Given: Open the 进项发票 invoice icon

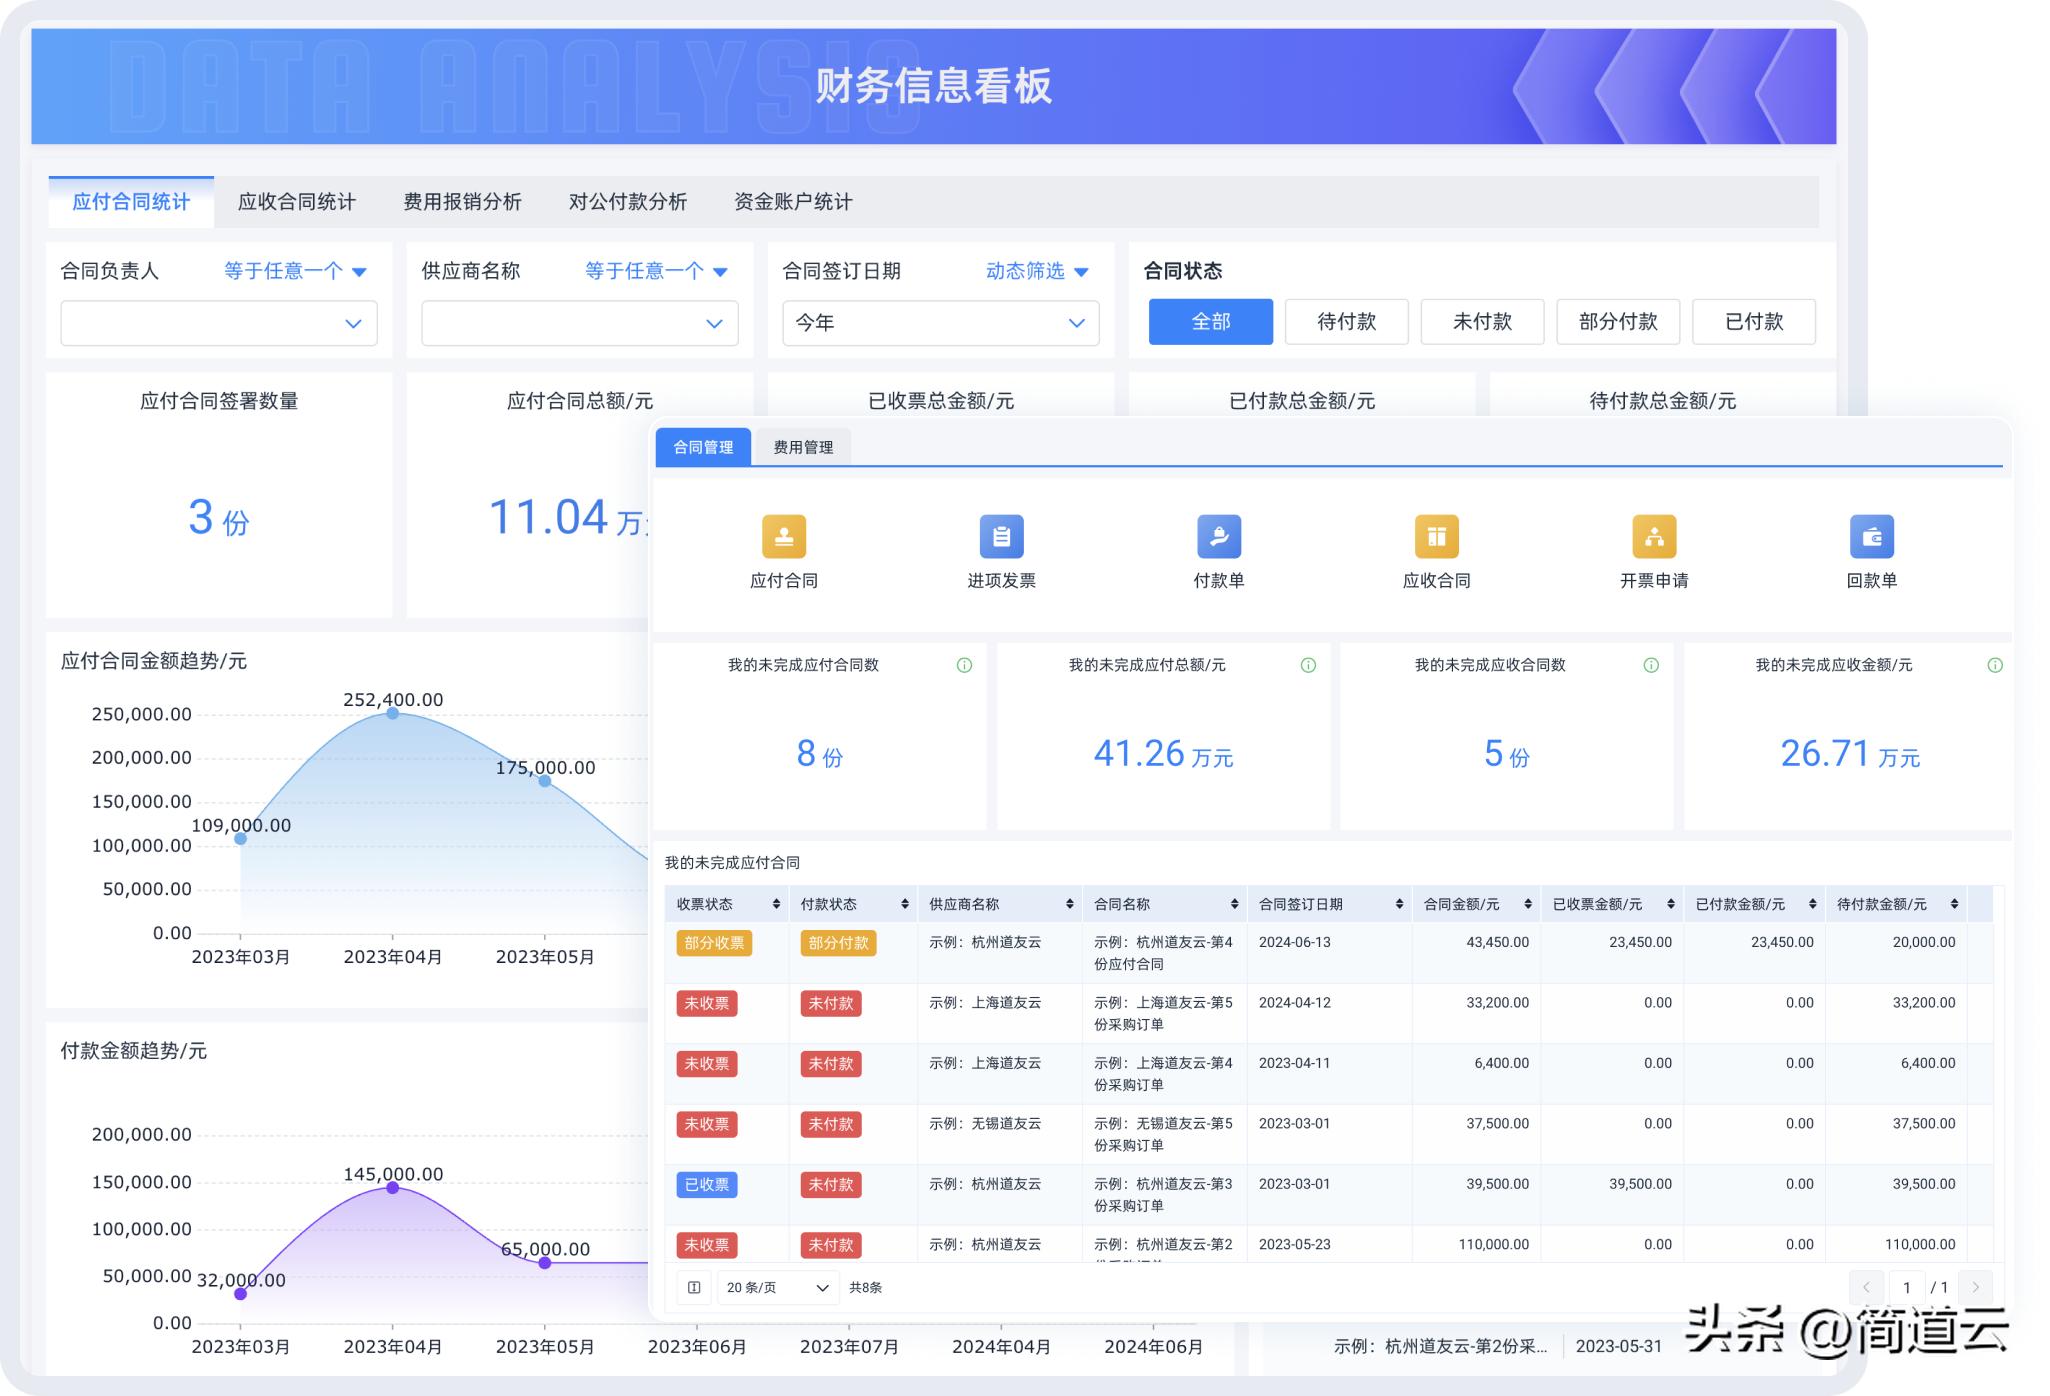Looking at the screenshot, I should (1001, 538).
